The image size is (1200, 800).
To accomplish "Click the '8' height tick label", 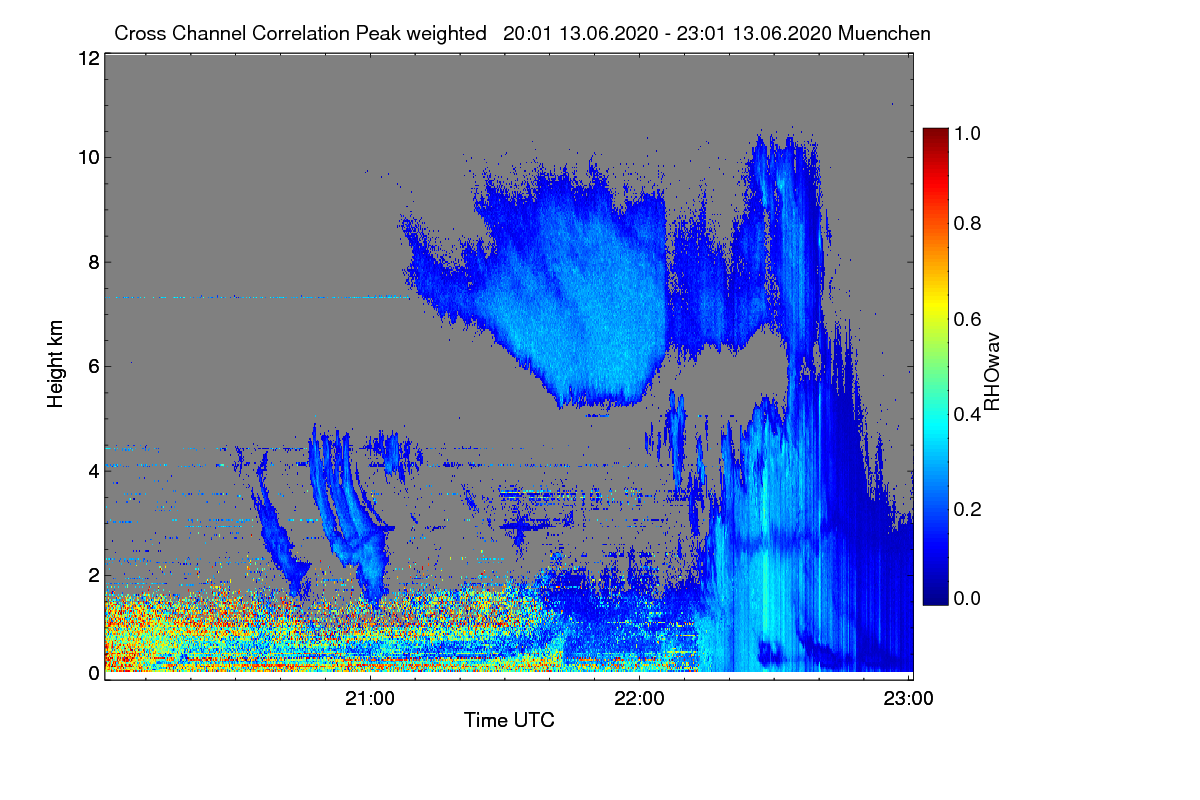I will 92,262.
